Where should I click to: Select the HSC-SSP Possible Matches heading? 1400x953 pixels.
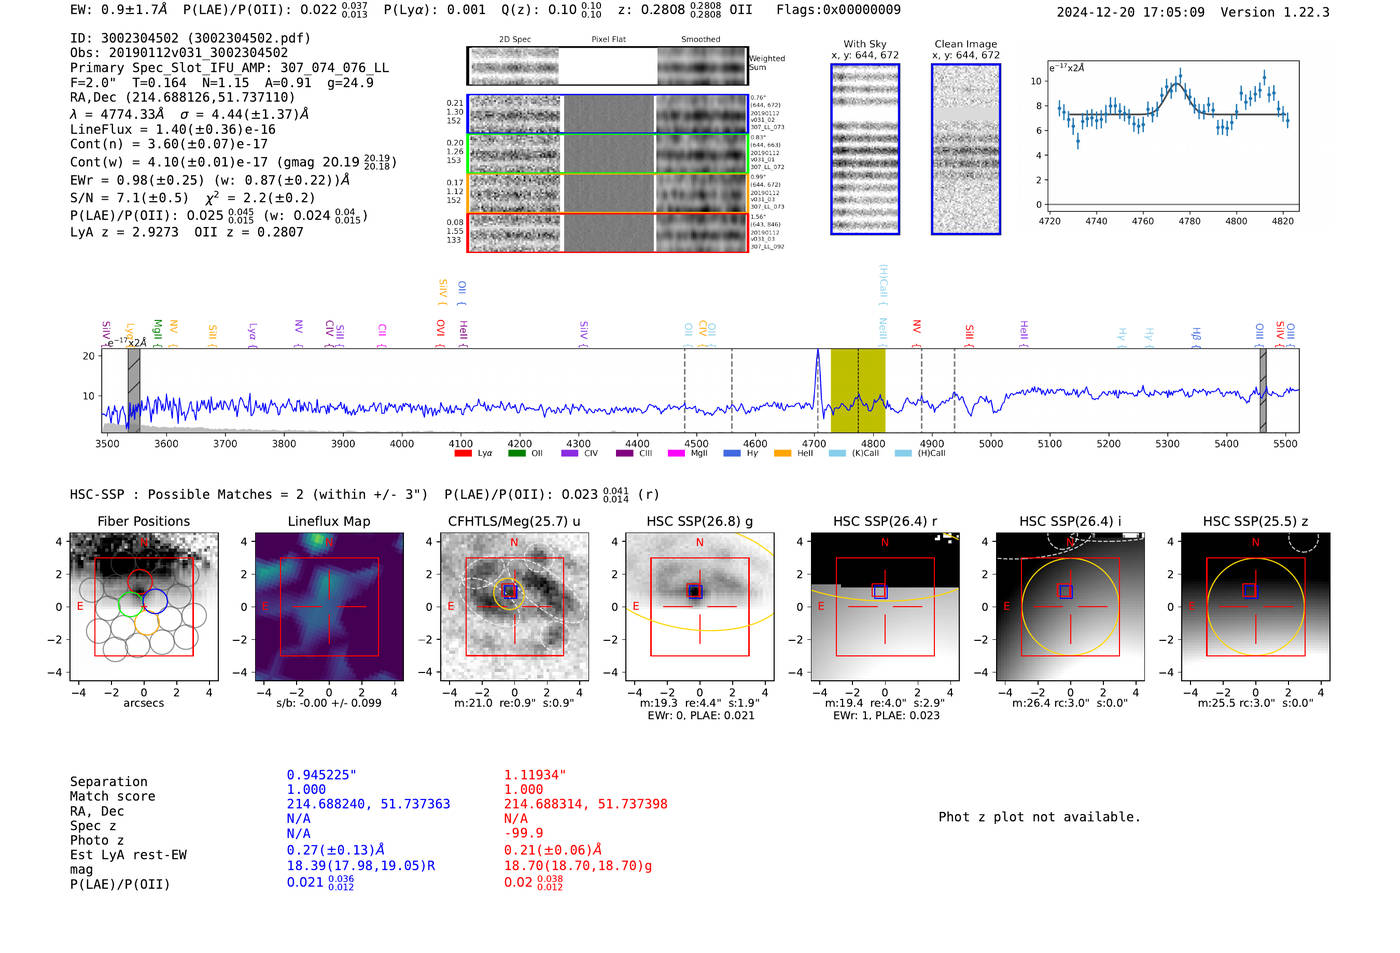point(249,494)
